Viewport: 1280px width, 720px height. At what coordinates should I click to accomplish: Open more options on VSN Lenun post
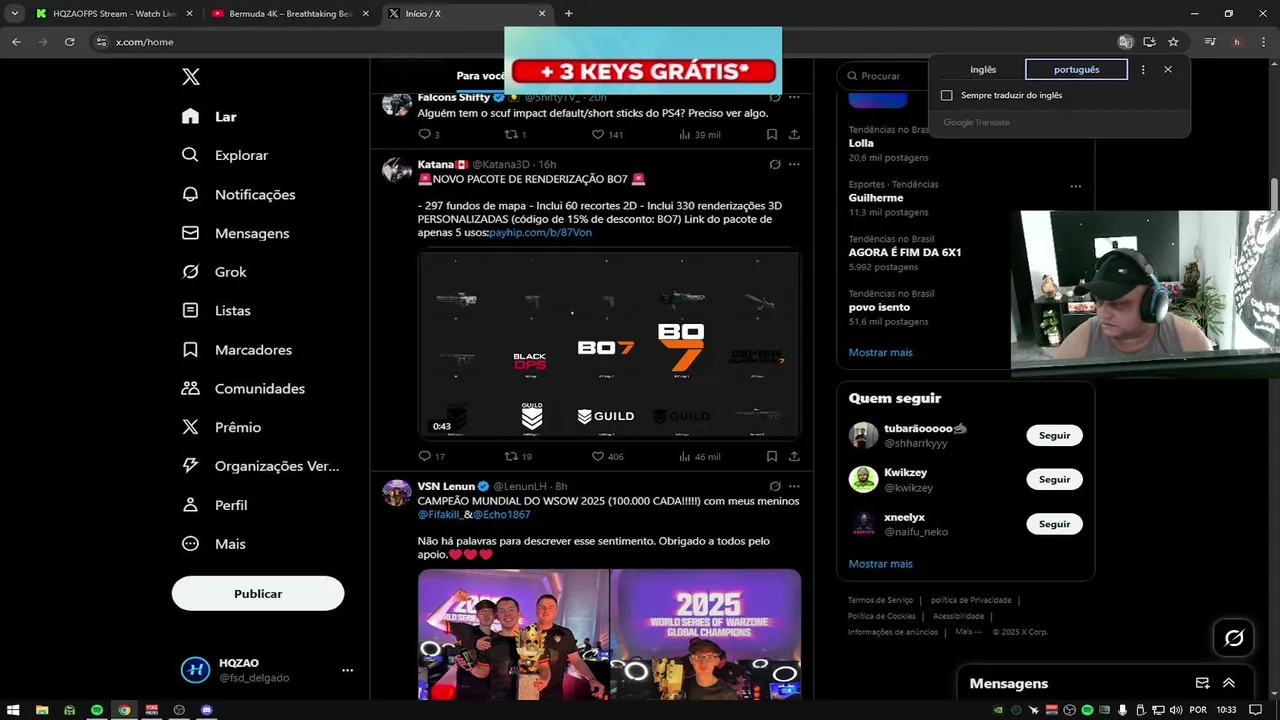point(794,486)
